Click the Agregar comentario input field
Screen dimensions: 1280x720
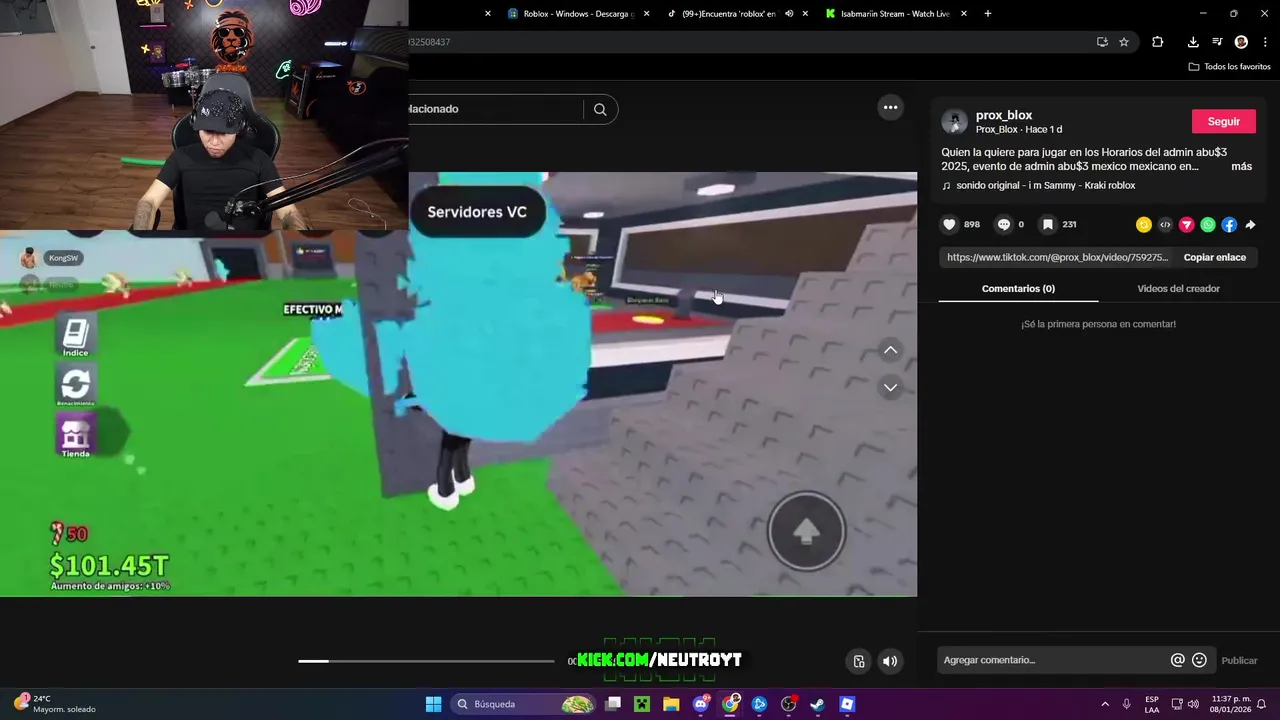[x=1053, y=660]
